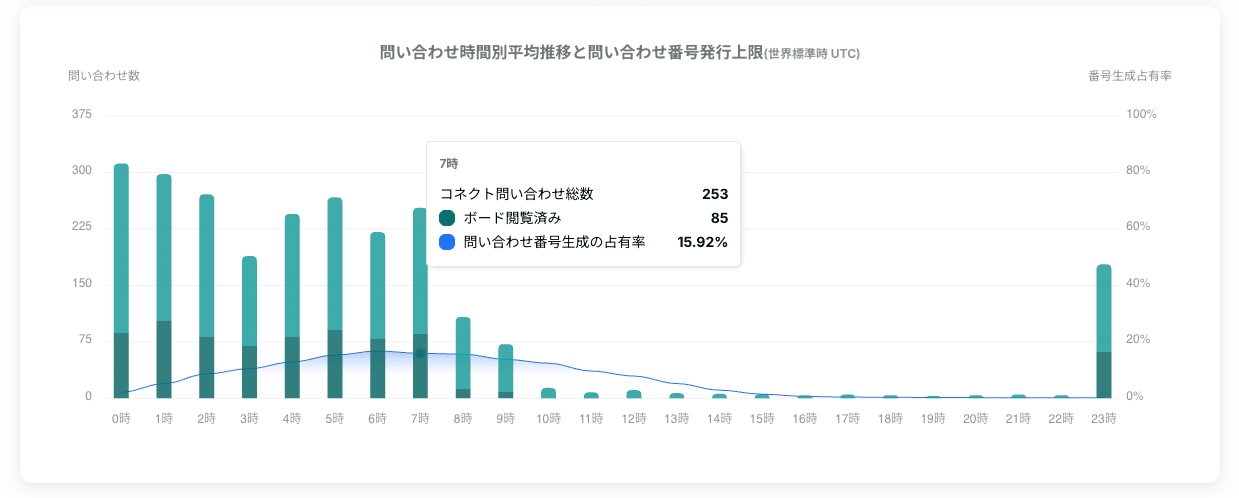Click the dark bottom bar segment at 23時
Image resolution: width=1239 pixels, height=498 pixels.
1104,375
